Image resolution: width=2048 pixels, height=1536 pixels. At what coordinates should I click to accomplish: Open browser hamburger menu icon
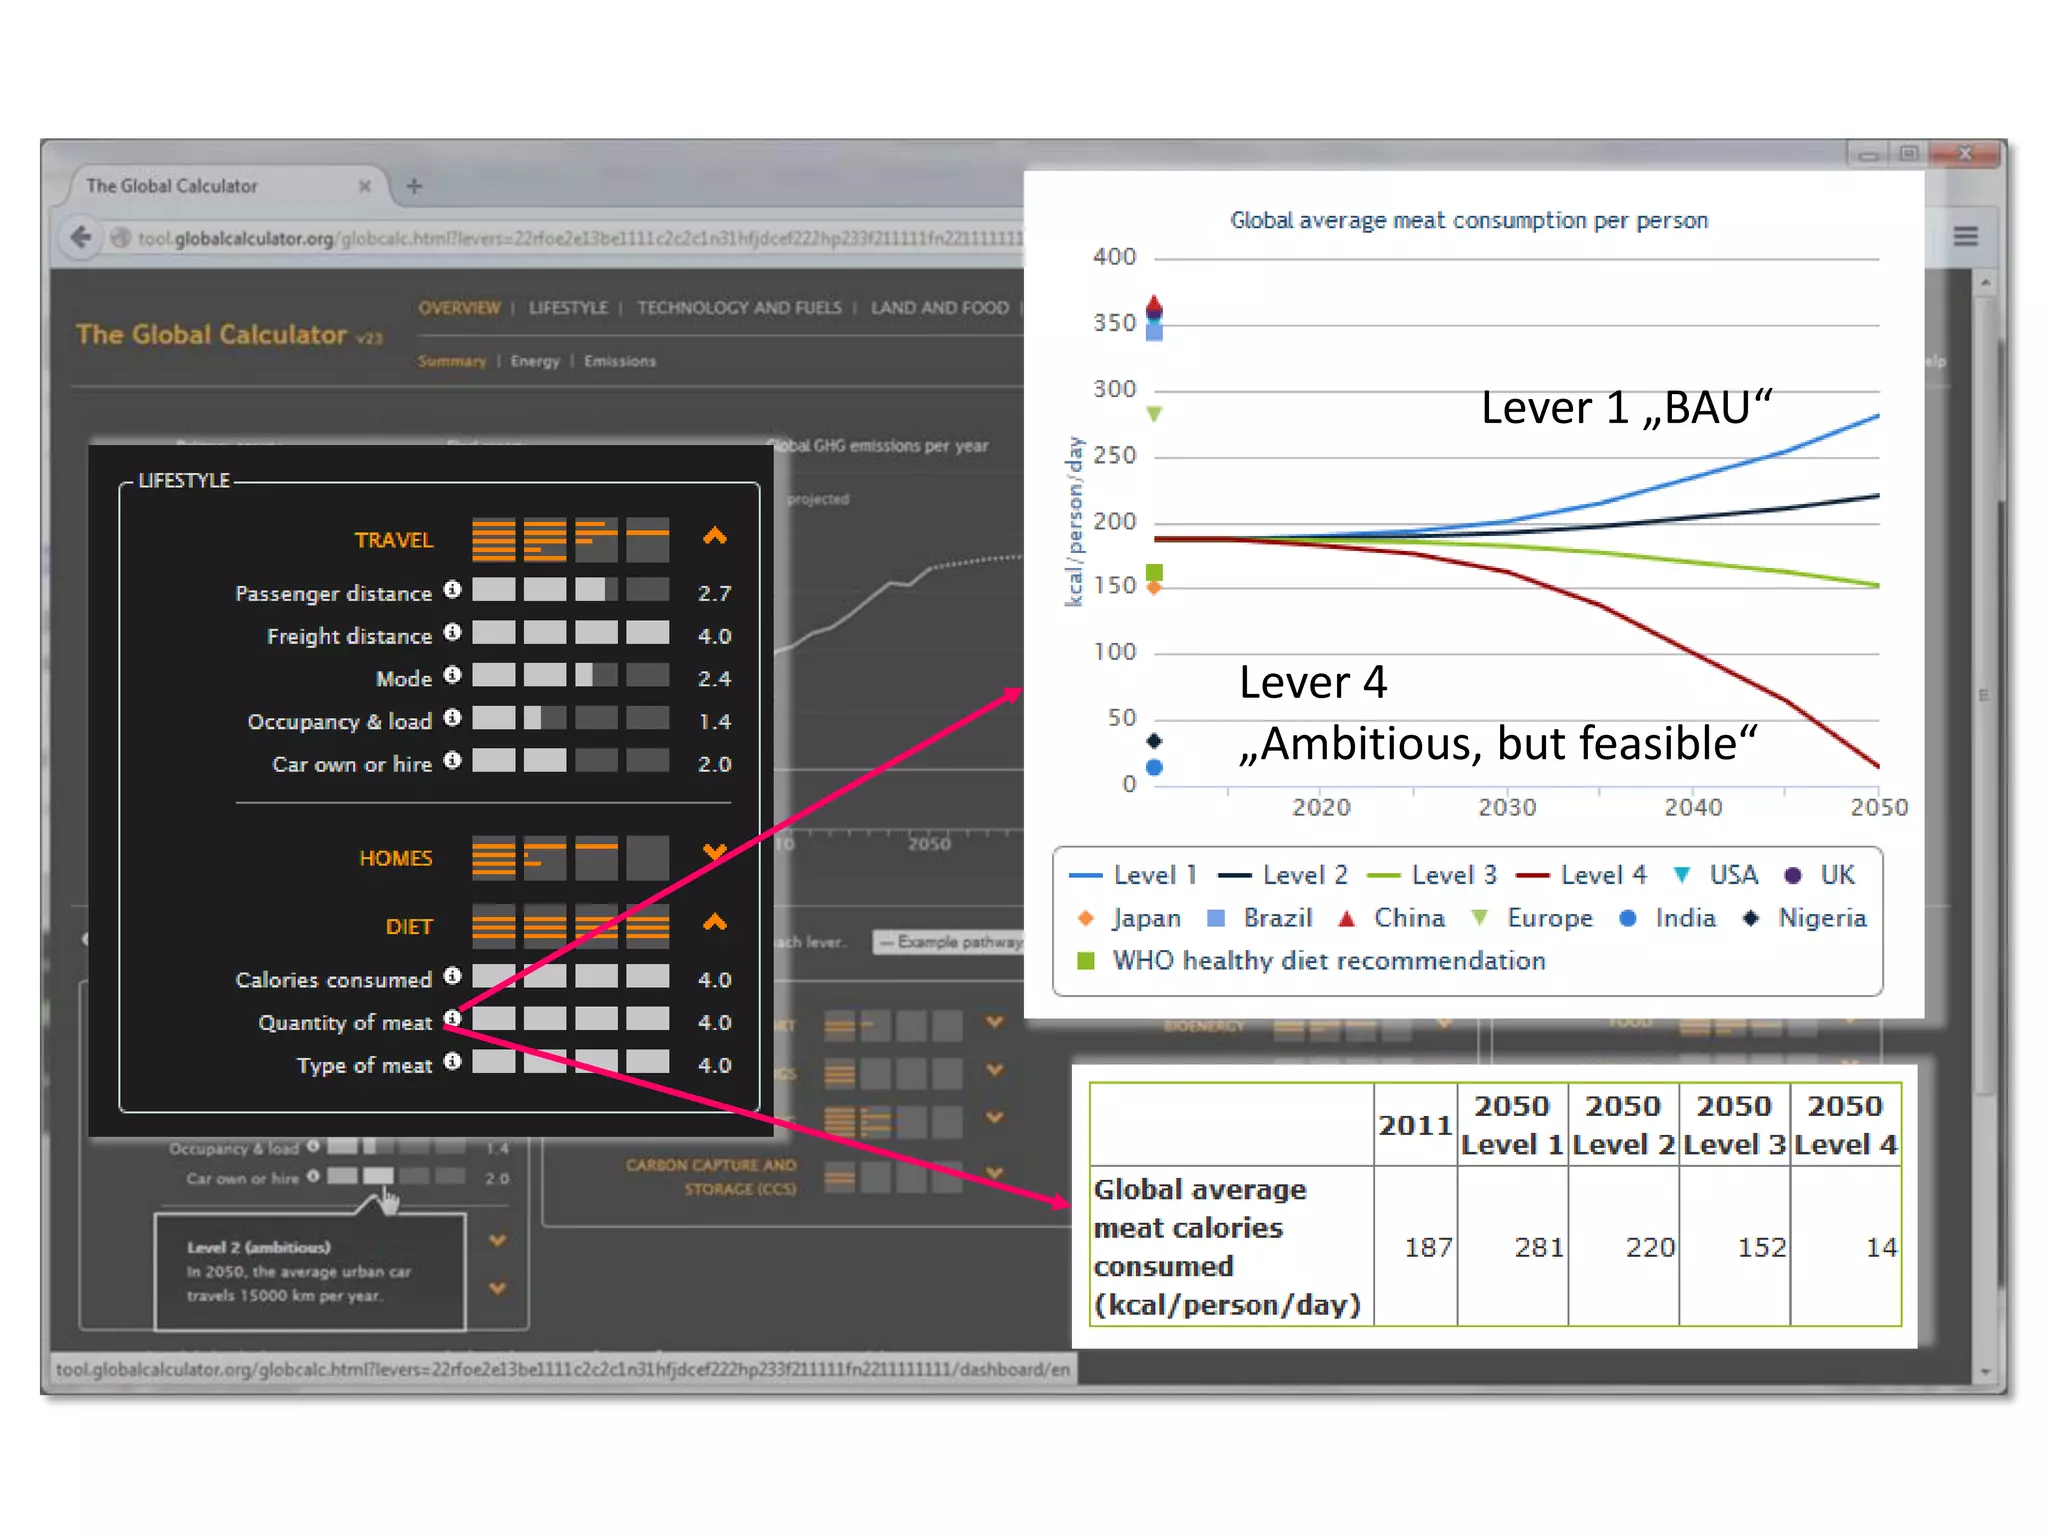point(1965,237)
